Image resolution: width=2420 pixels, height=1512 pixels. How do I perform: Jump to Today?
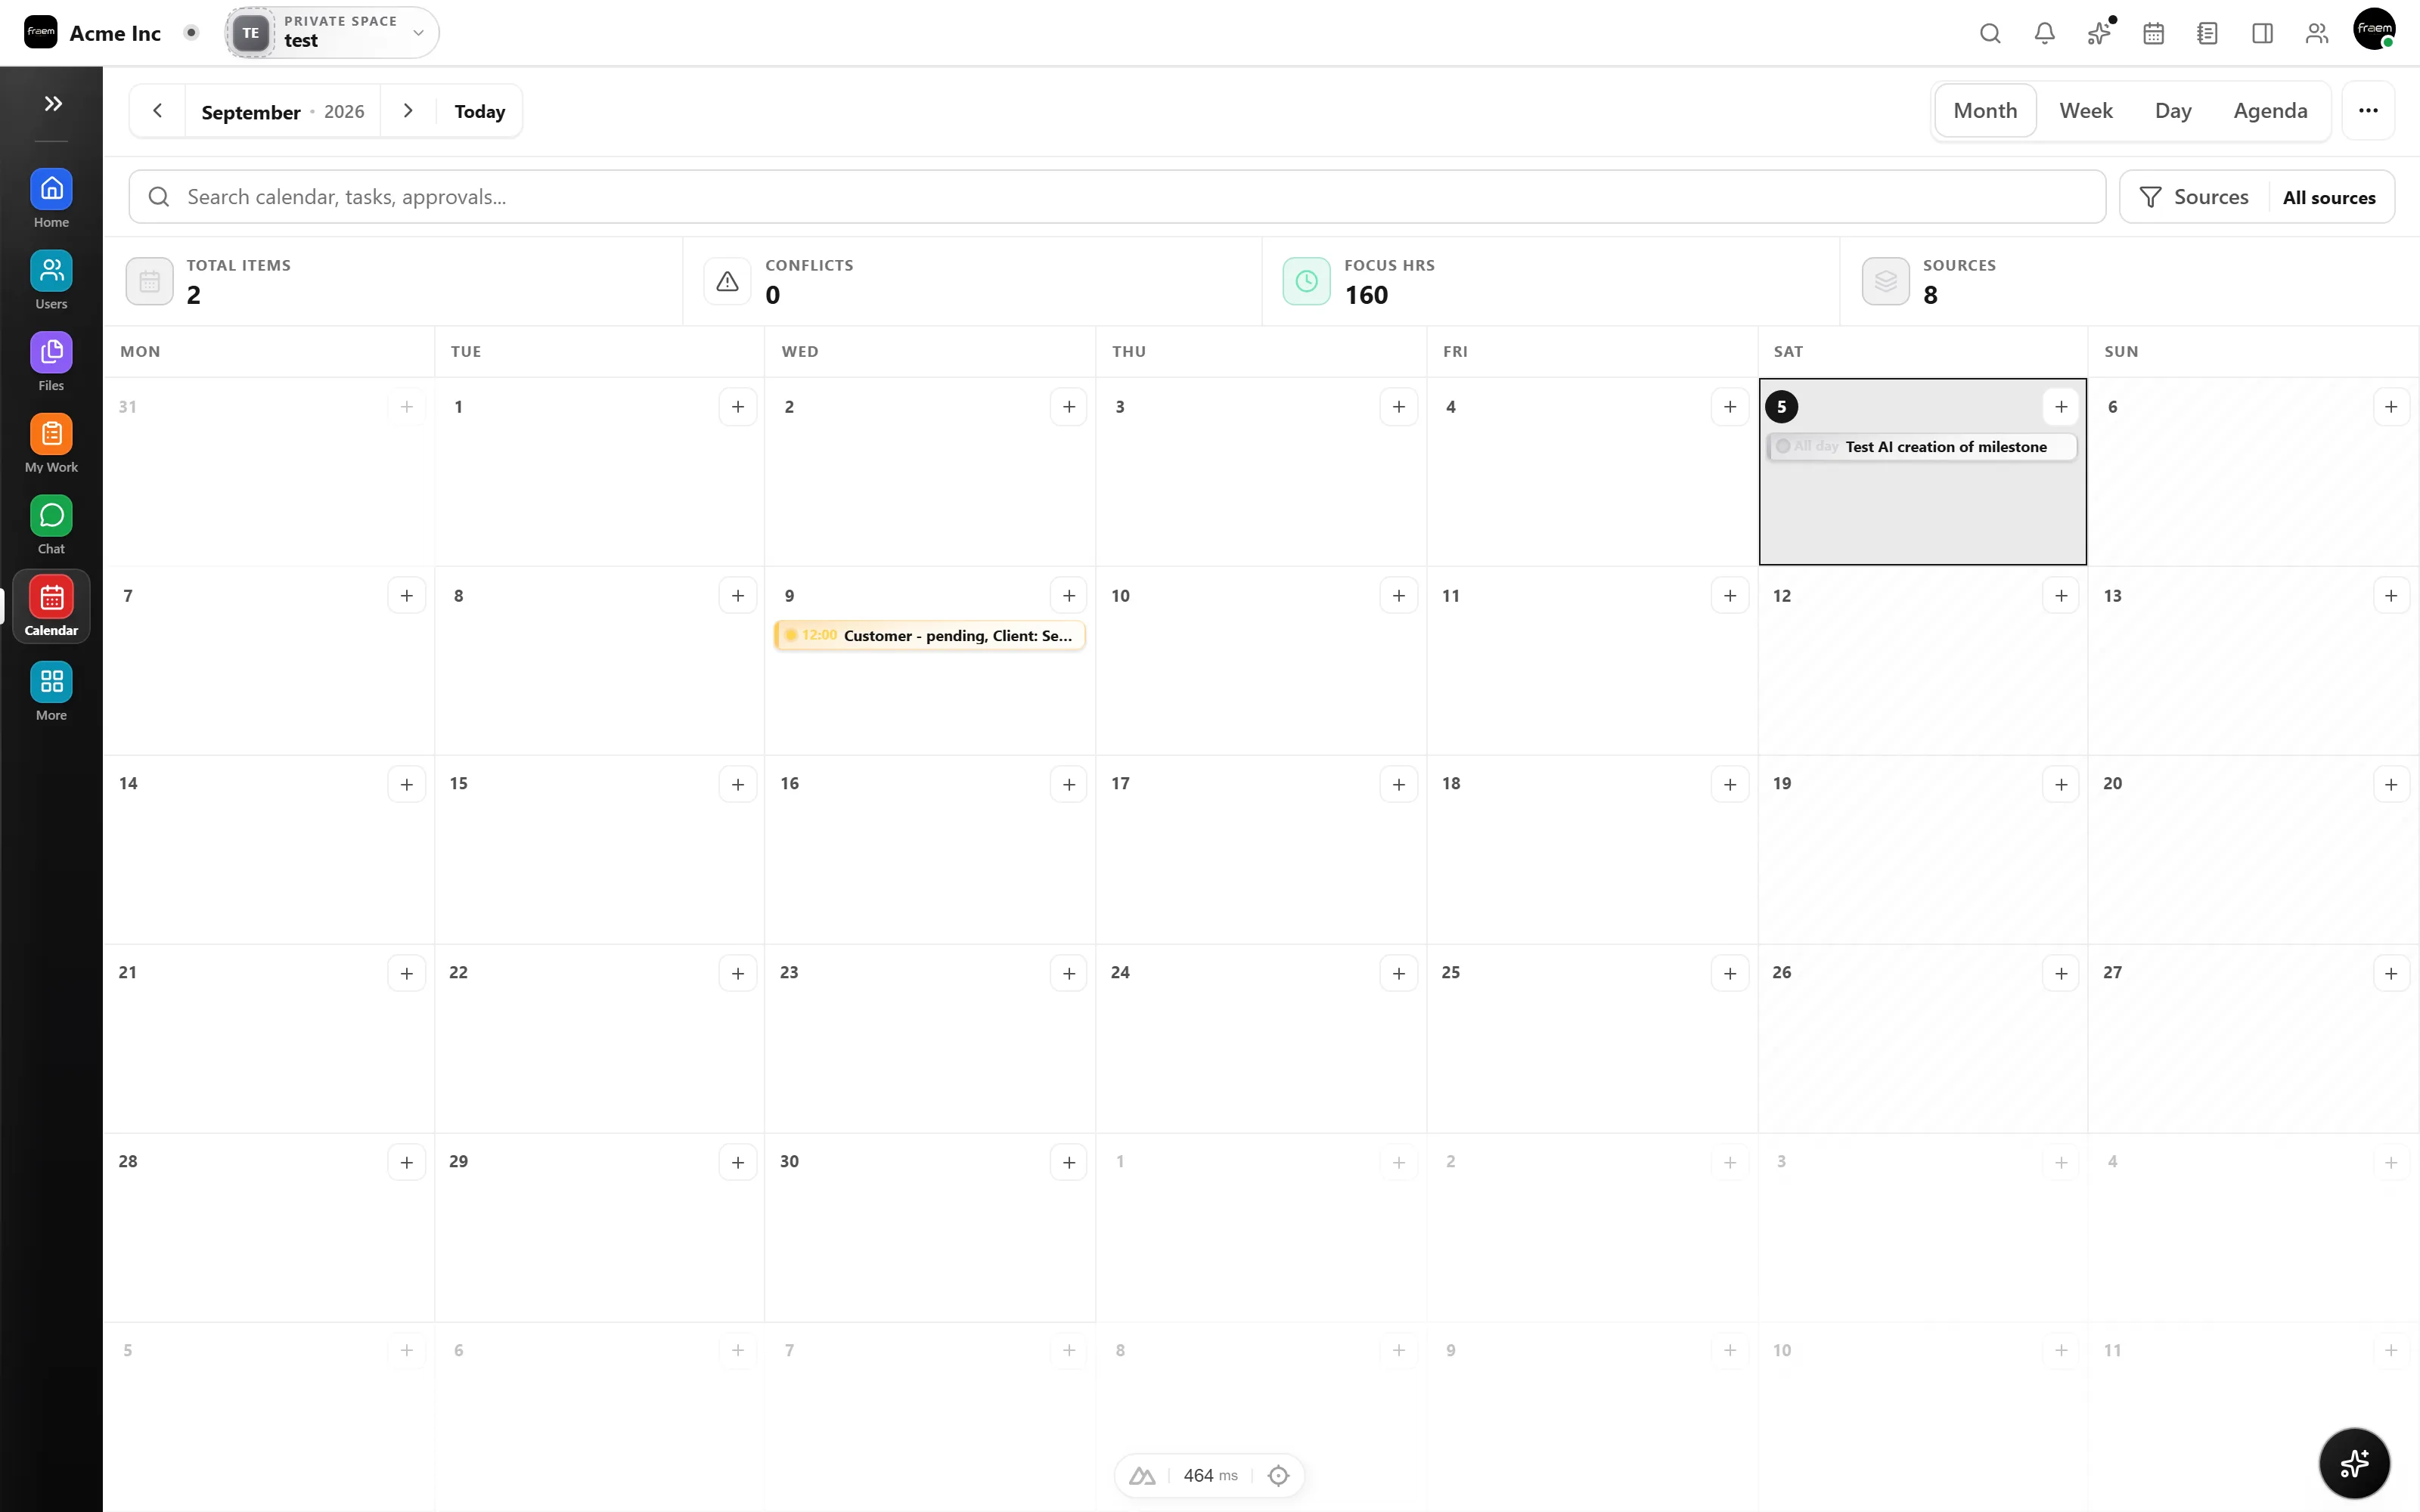tap(479, 111)
